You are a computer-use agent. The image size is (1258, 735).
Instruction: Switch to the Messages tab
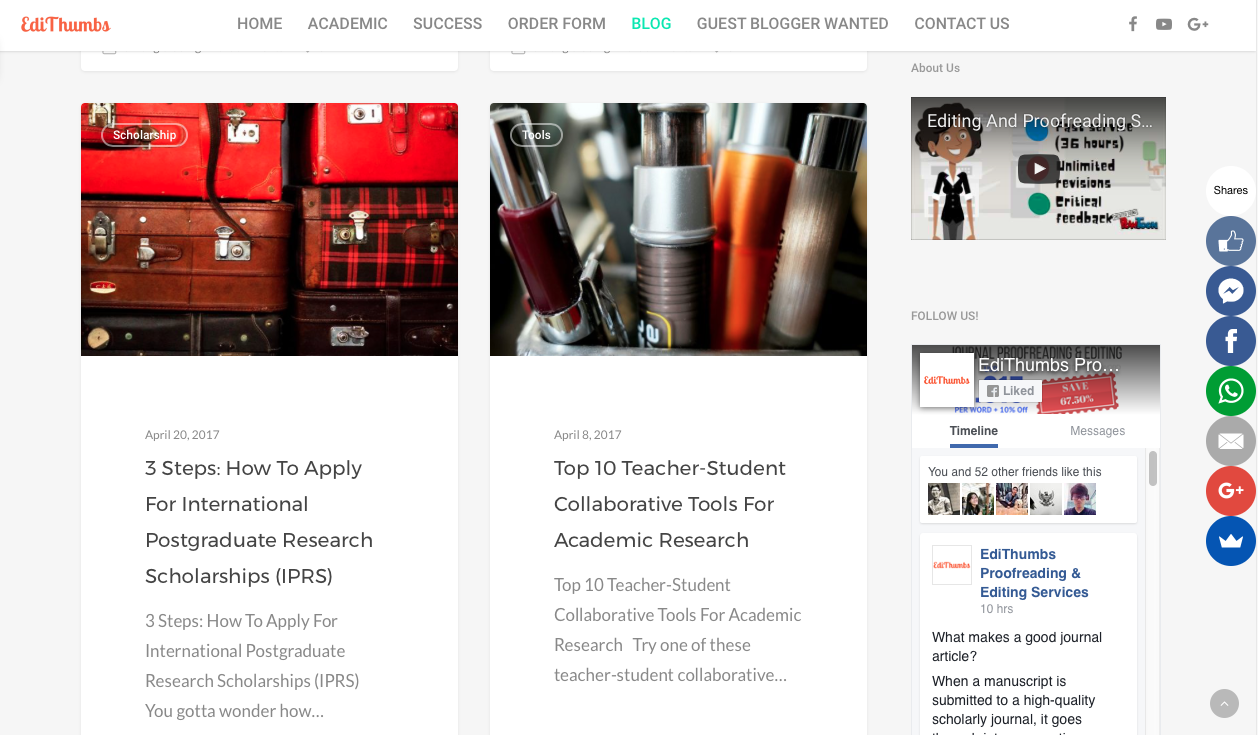1097,431
